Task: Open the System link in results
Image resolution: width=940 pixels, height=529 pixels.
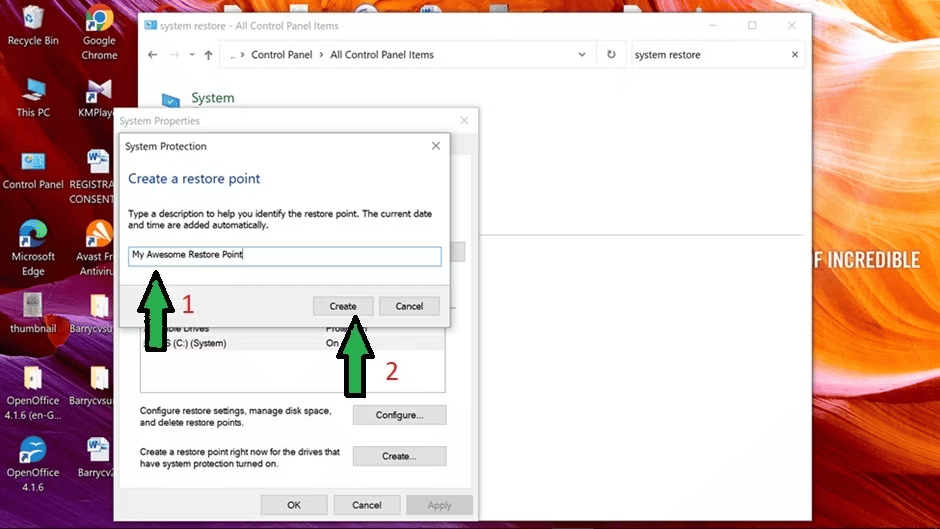Action: [213, 98]
